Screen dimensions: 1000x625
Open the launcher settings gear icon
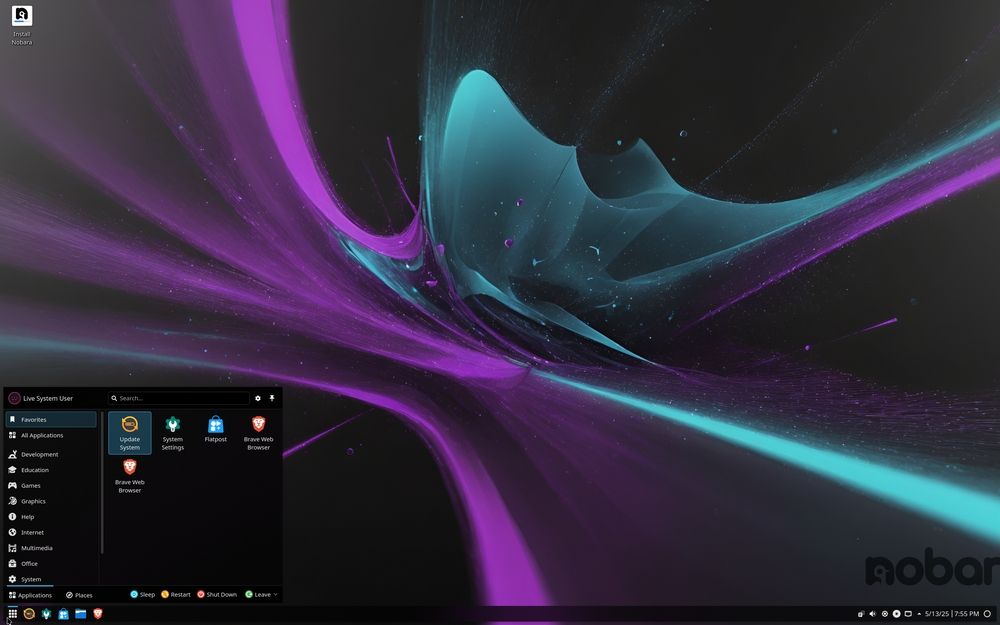pyautogui.click(x=258, y=398)
